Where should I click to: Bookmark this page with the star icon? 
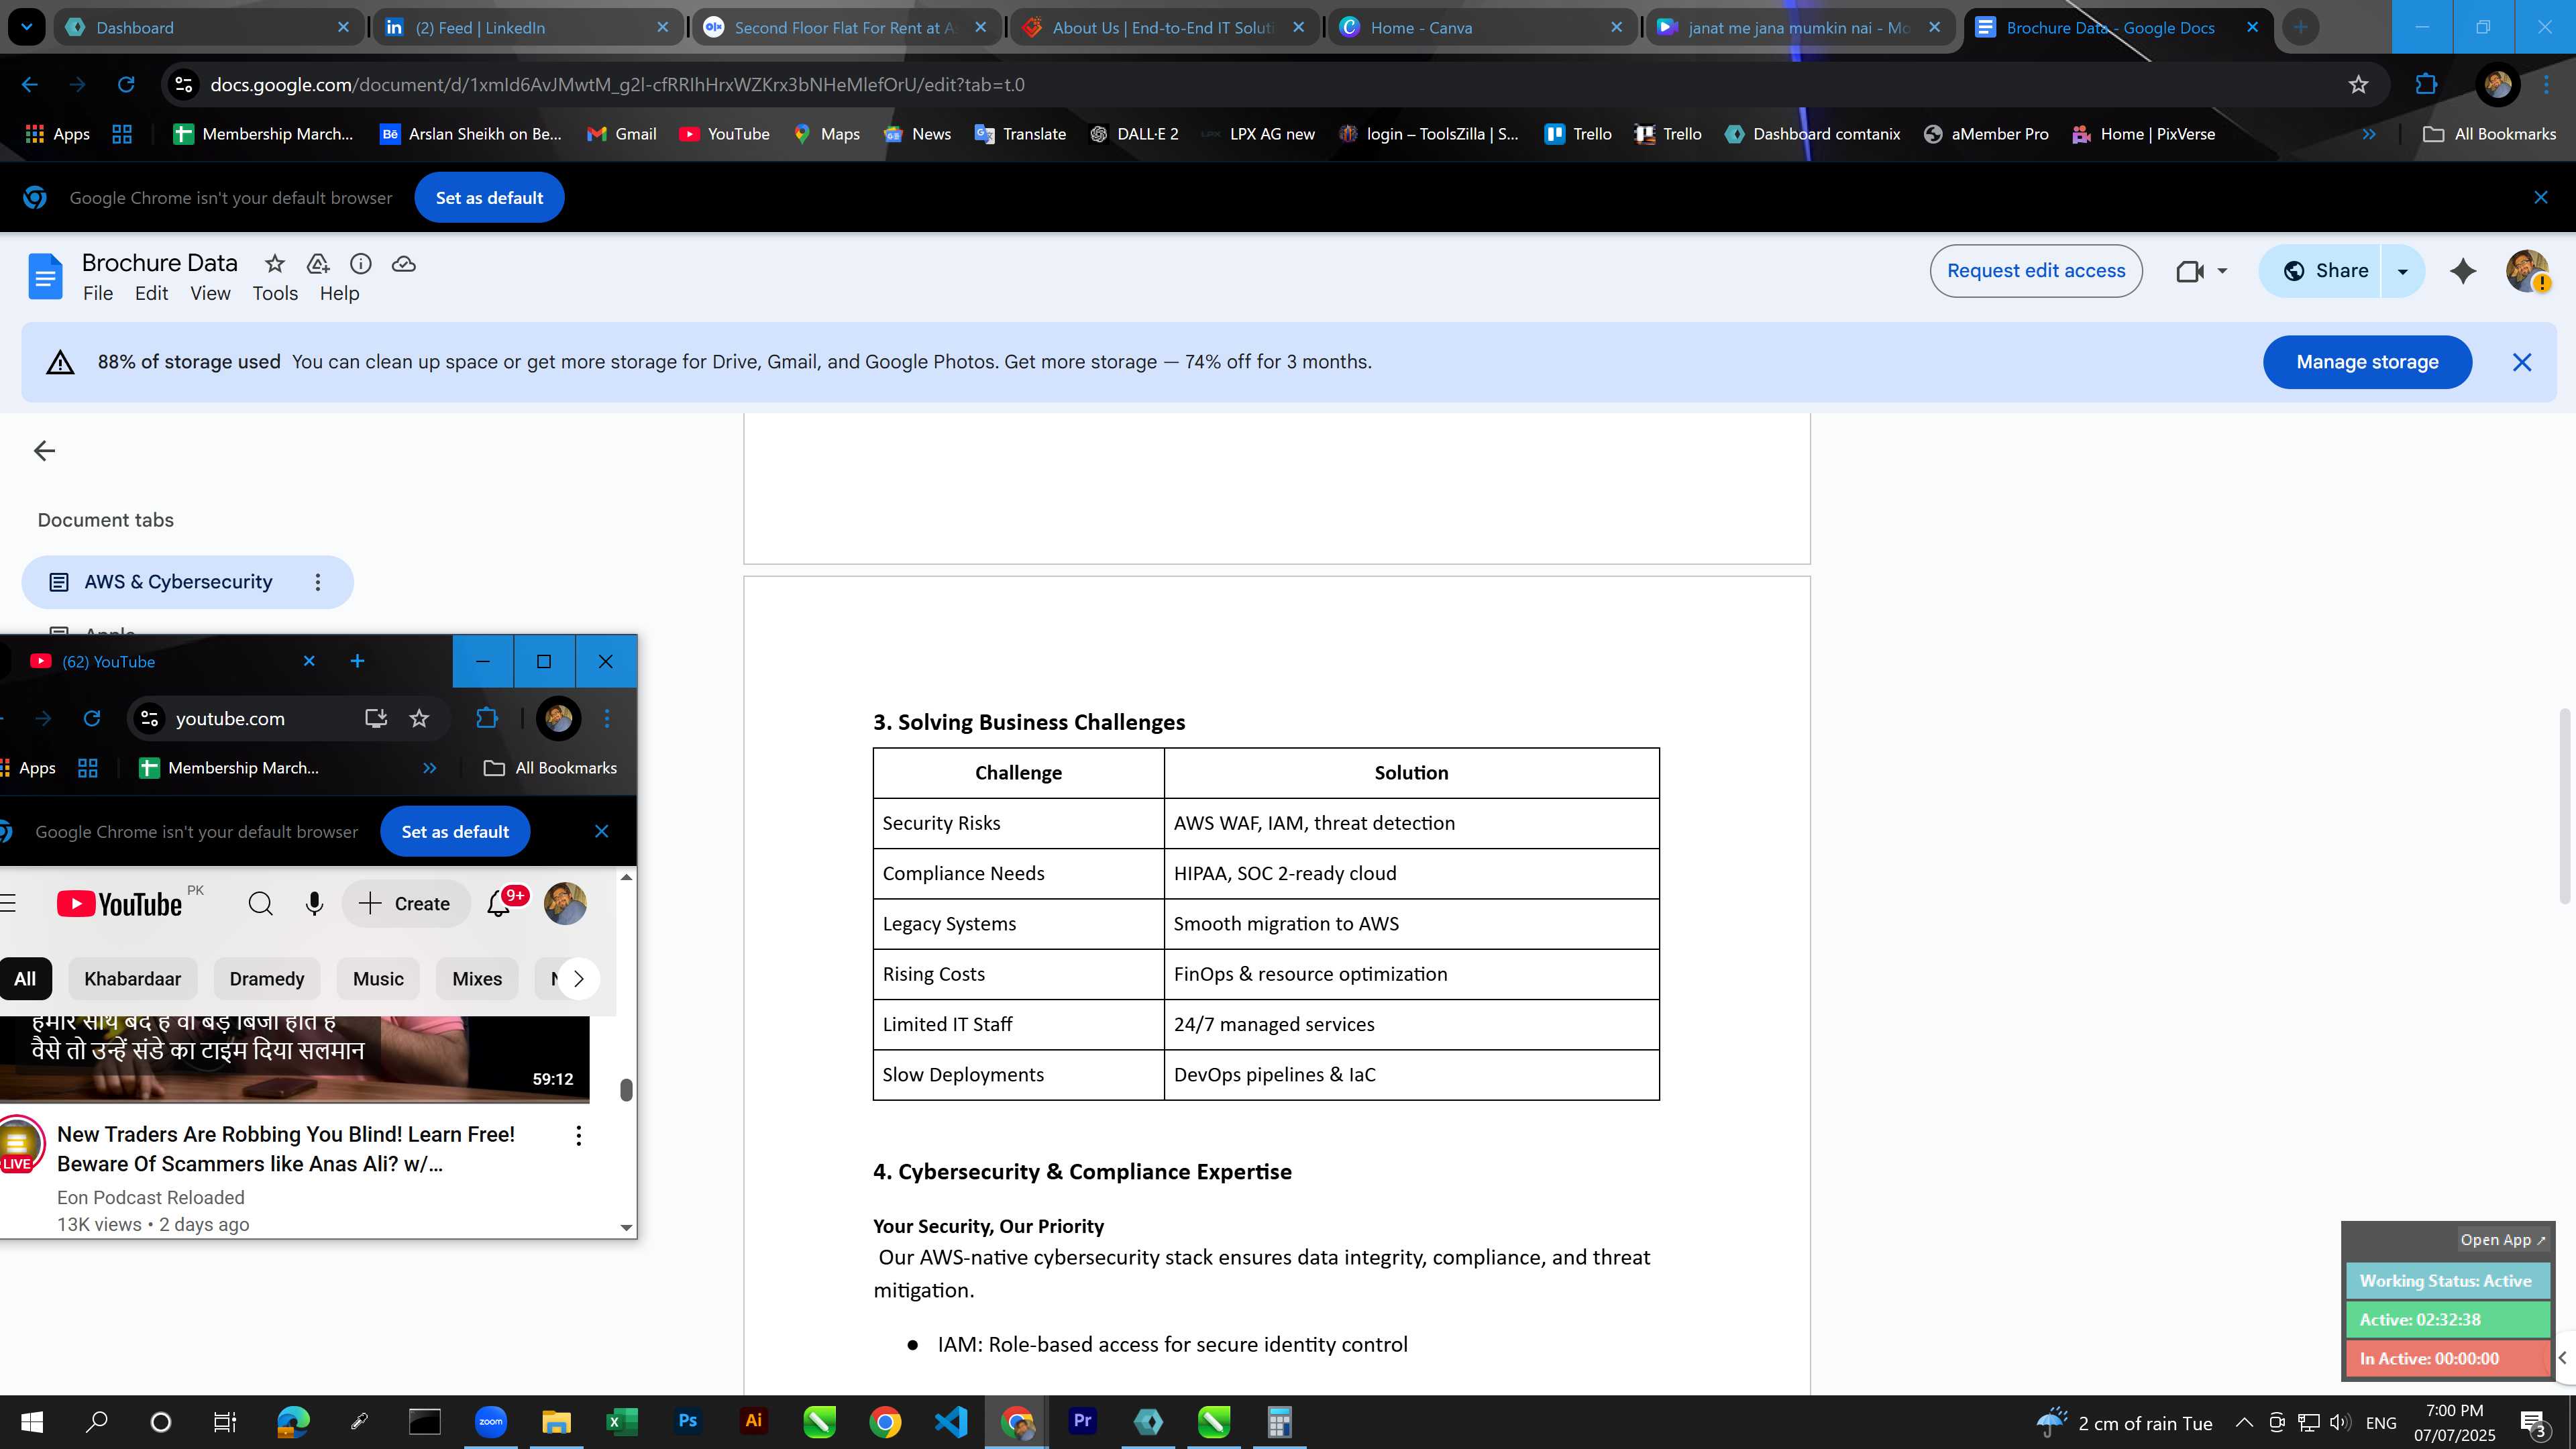click(x=2359, y=85)
